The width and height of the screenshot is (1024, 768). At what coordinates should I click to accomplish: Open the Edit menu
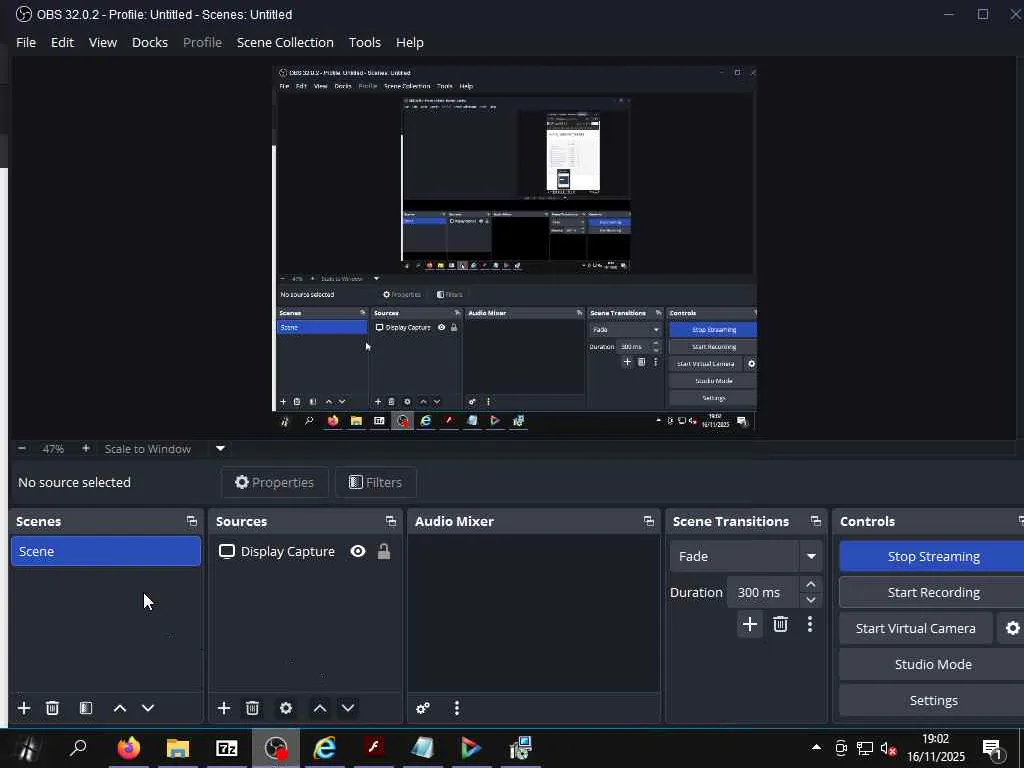(x=62, y=42)
